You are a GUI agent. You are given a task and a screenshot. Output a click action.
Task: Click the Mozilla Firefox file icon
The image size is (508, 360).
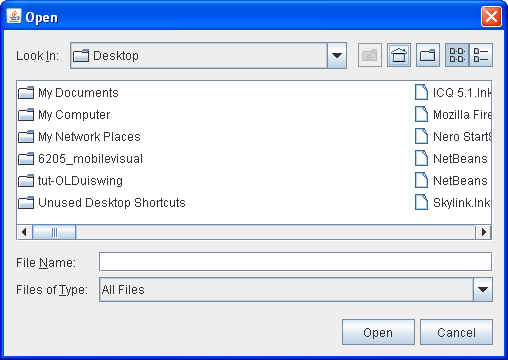pyautogui.click(x=421, y=114)
